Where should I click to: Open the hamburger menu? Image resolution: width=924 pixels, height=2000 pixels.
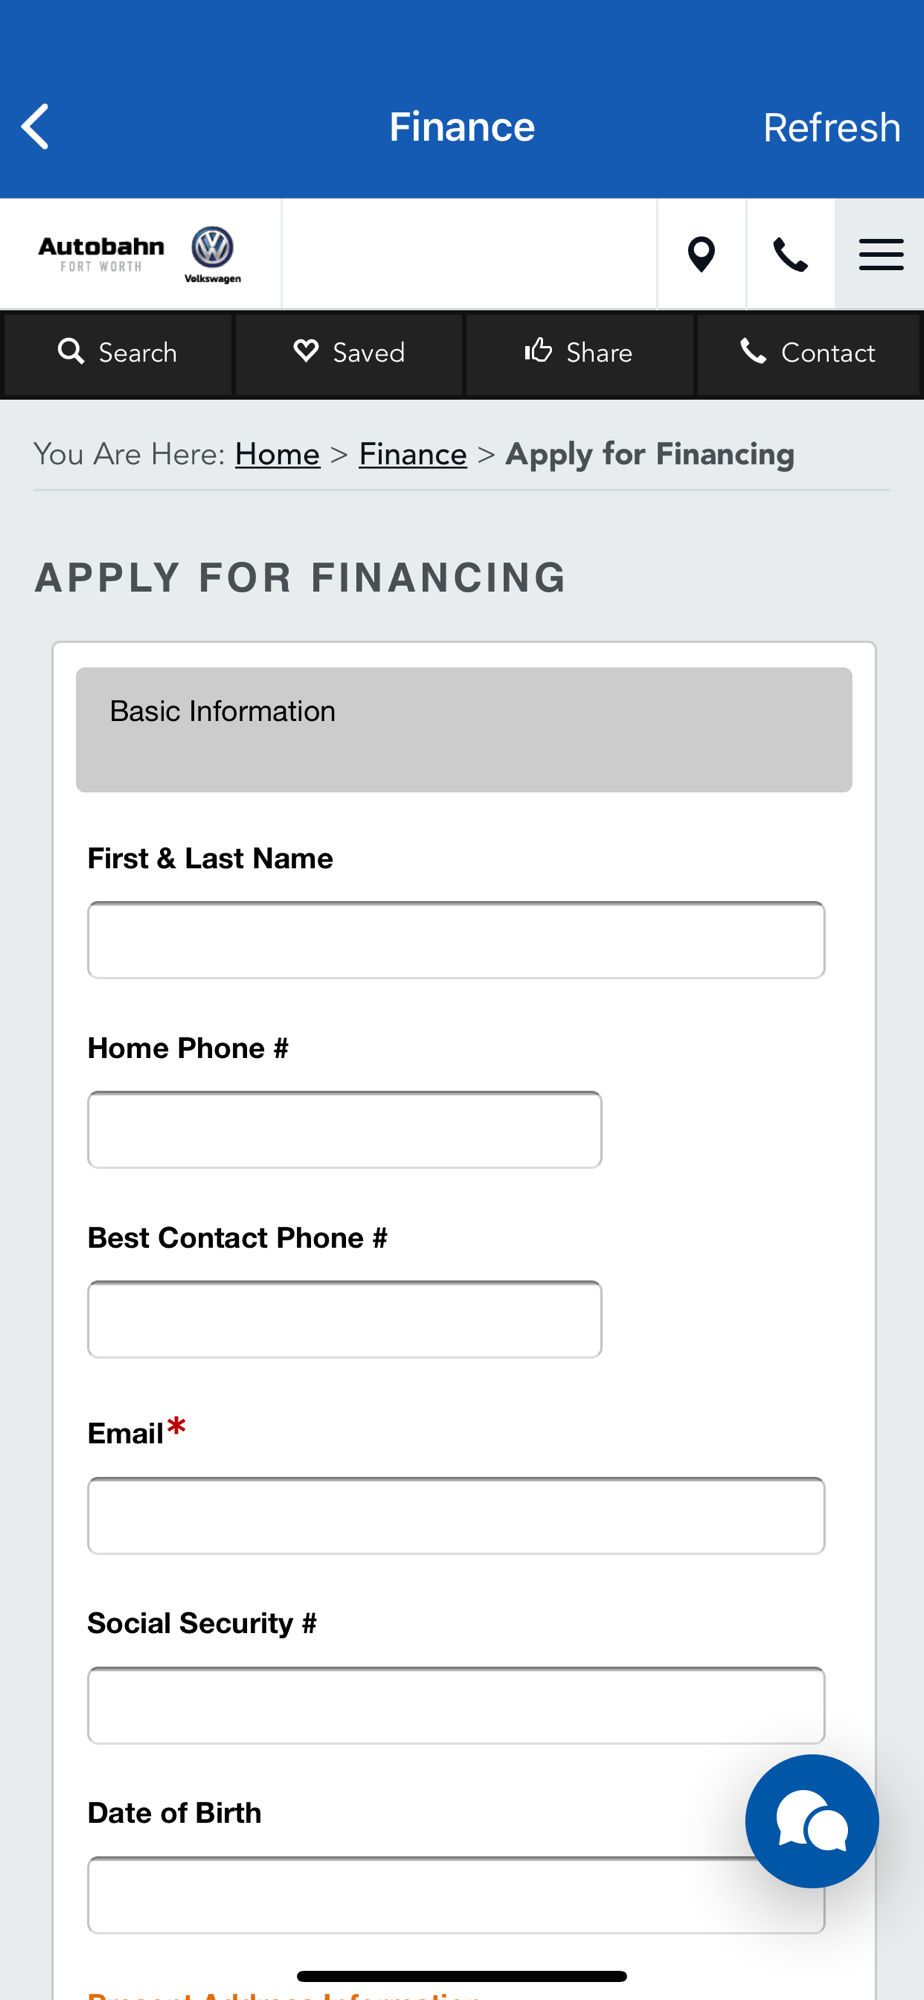880,254
